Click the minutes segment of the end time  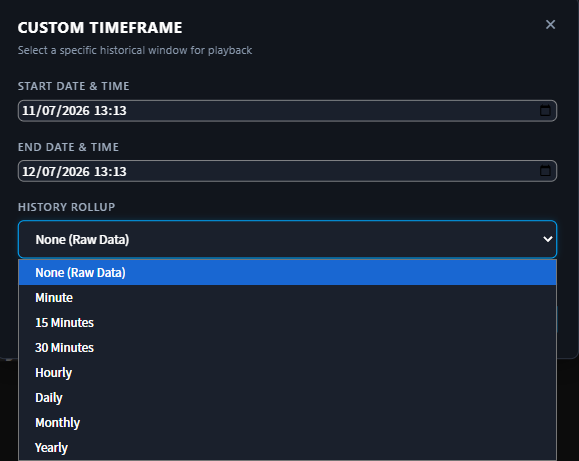tap(118, 171)
